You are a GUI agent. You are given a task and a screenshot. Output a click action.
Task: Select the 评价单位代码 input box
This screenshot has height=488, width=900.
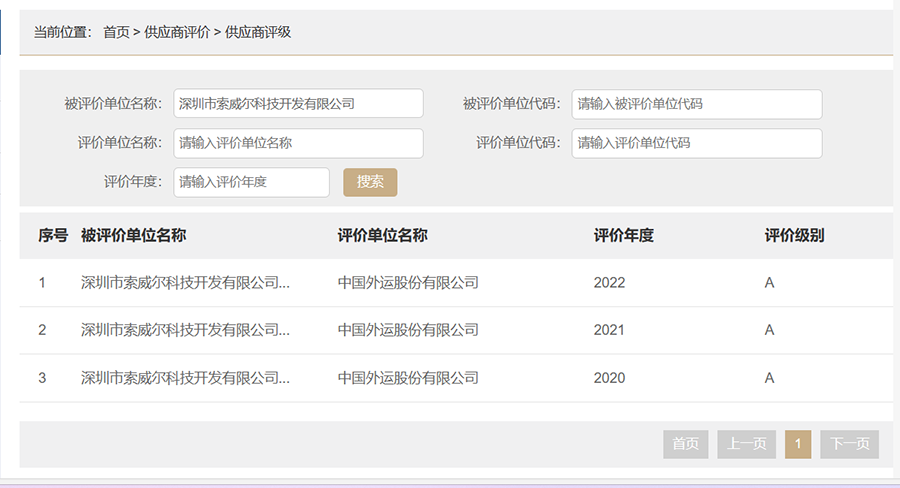(x=696, y=143)
